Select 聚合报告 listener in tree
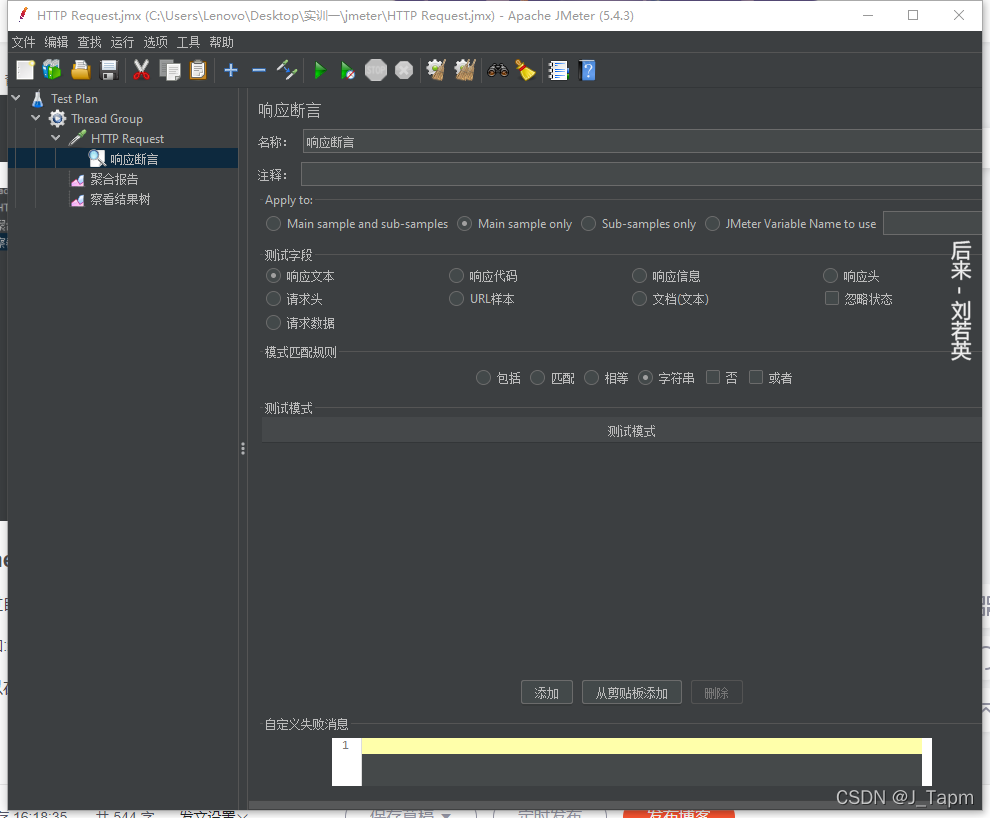The image size is (990, 818). pos(114,179)
